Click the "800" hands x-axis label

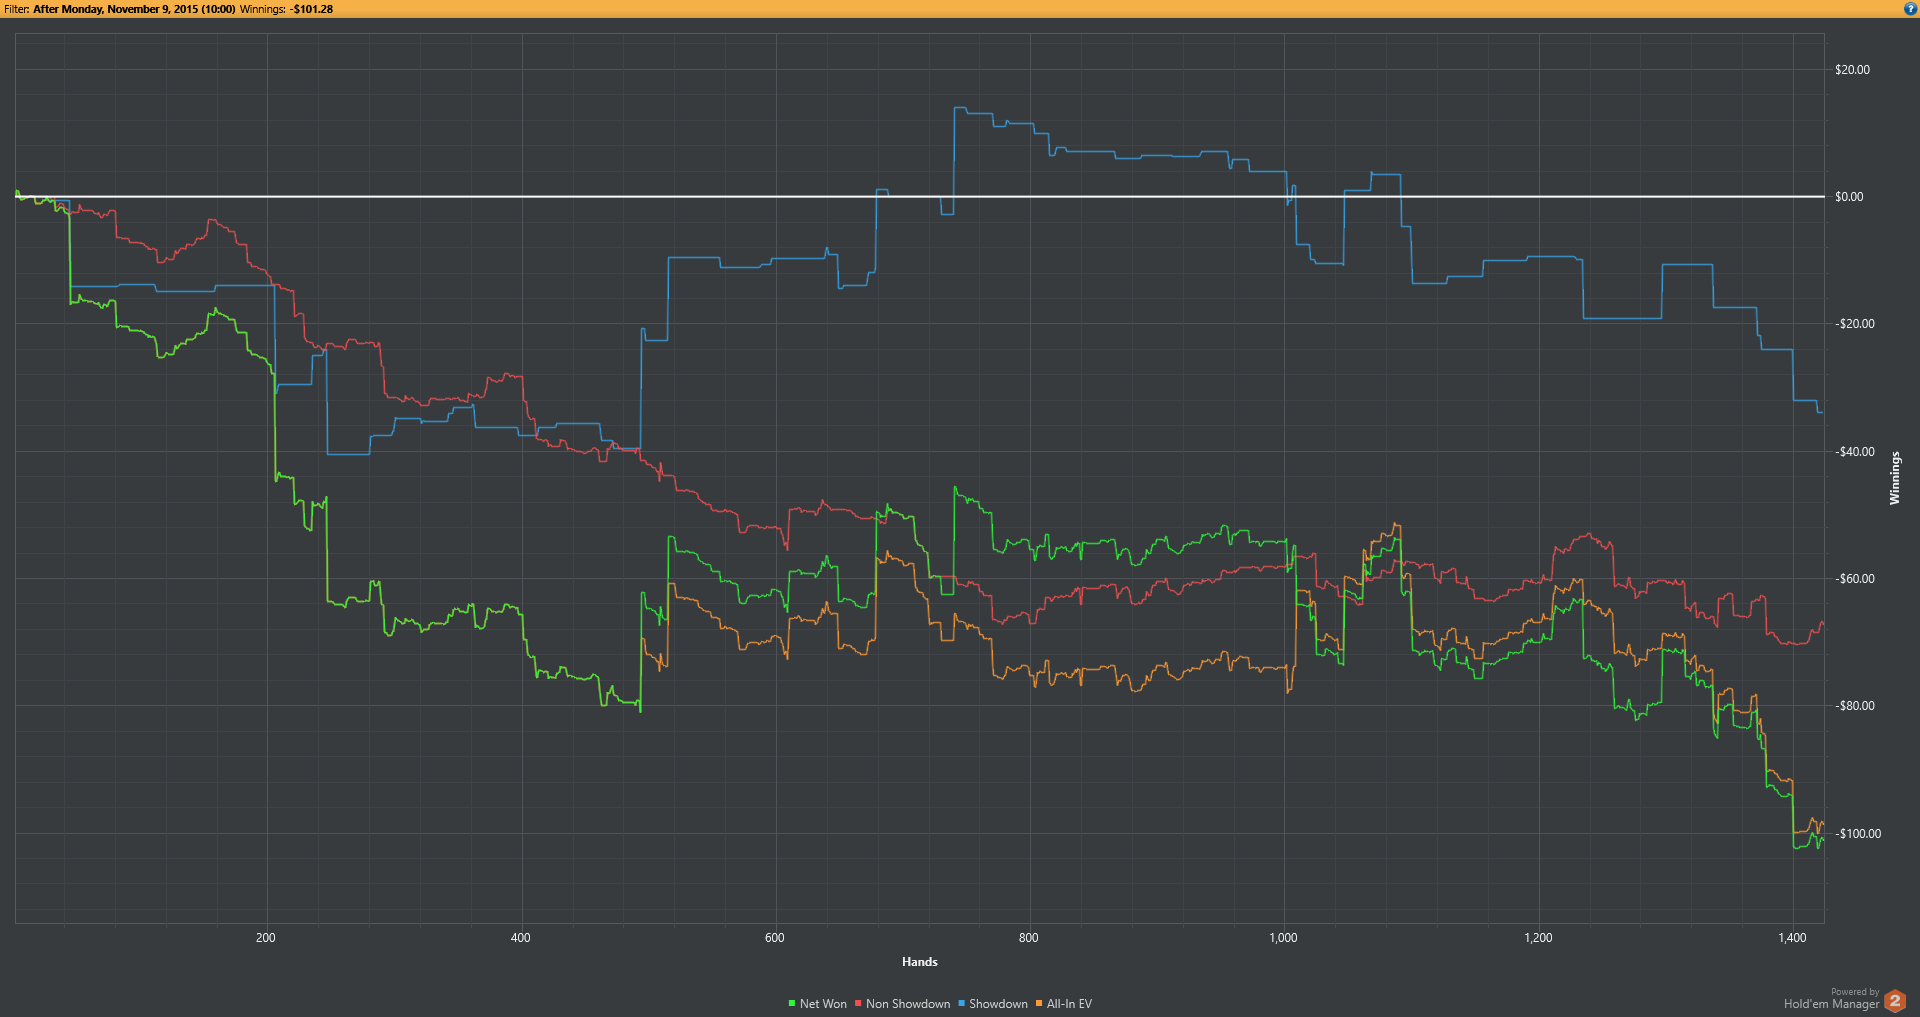[1029, 938]
